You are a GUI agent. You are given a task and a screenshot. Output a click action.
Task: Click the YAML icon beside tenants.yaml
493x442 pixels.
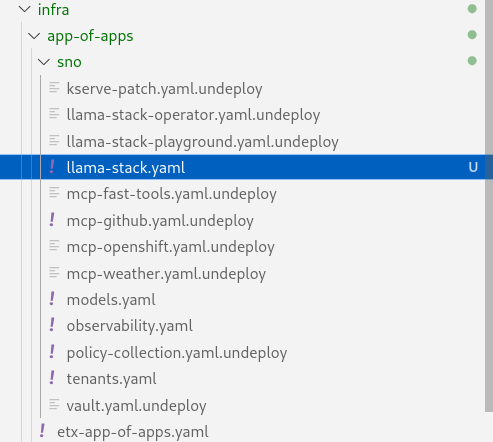[x=52, y=378]
